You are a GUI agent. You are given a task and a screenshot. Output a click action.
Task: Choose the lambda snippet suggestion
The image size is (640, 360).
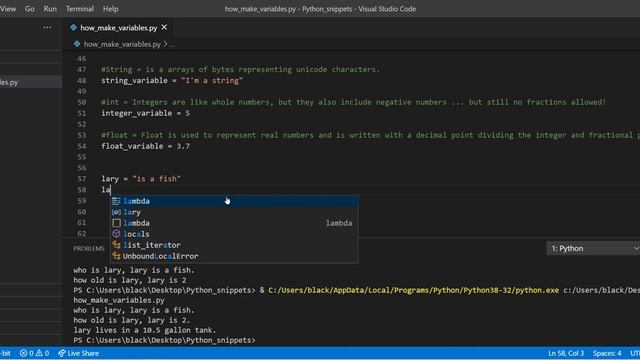[234, 223]
